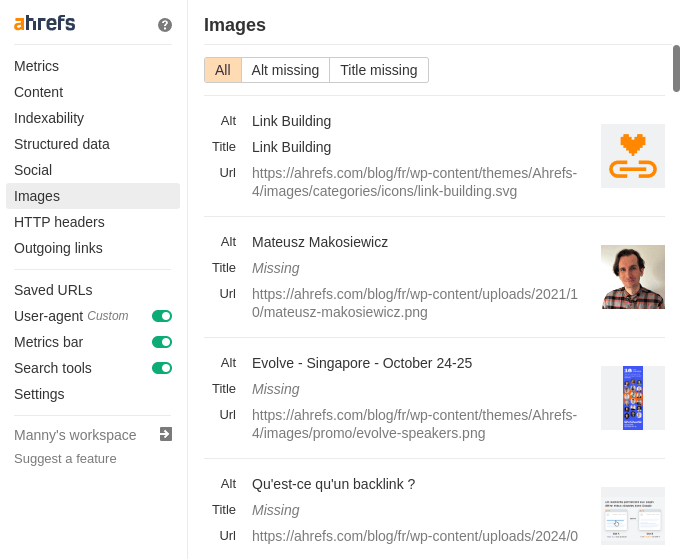Click "Qu'est-ce qu'un backlink ?" alt text

click(333, 484)
